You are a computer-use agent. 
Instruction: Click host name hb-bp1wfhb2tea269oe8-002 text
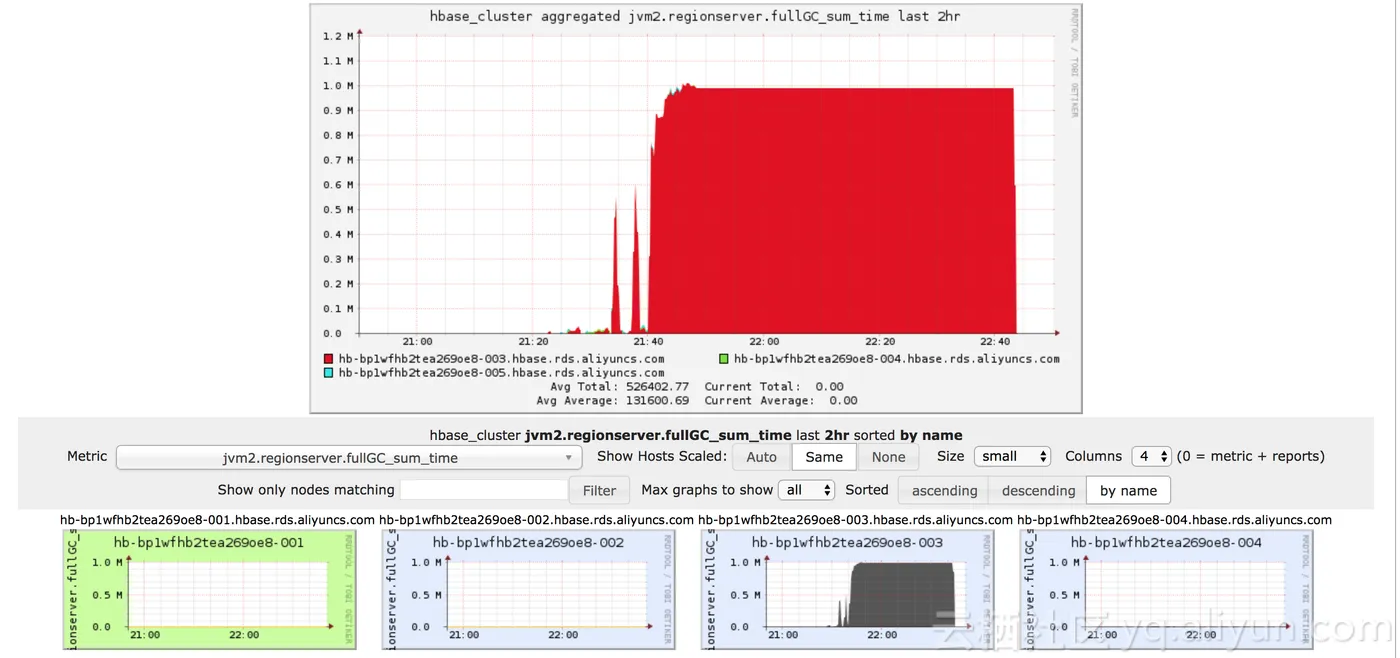pyautogui.click(x=536, y=520)
